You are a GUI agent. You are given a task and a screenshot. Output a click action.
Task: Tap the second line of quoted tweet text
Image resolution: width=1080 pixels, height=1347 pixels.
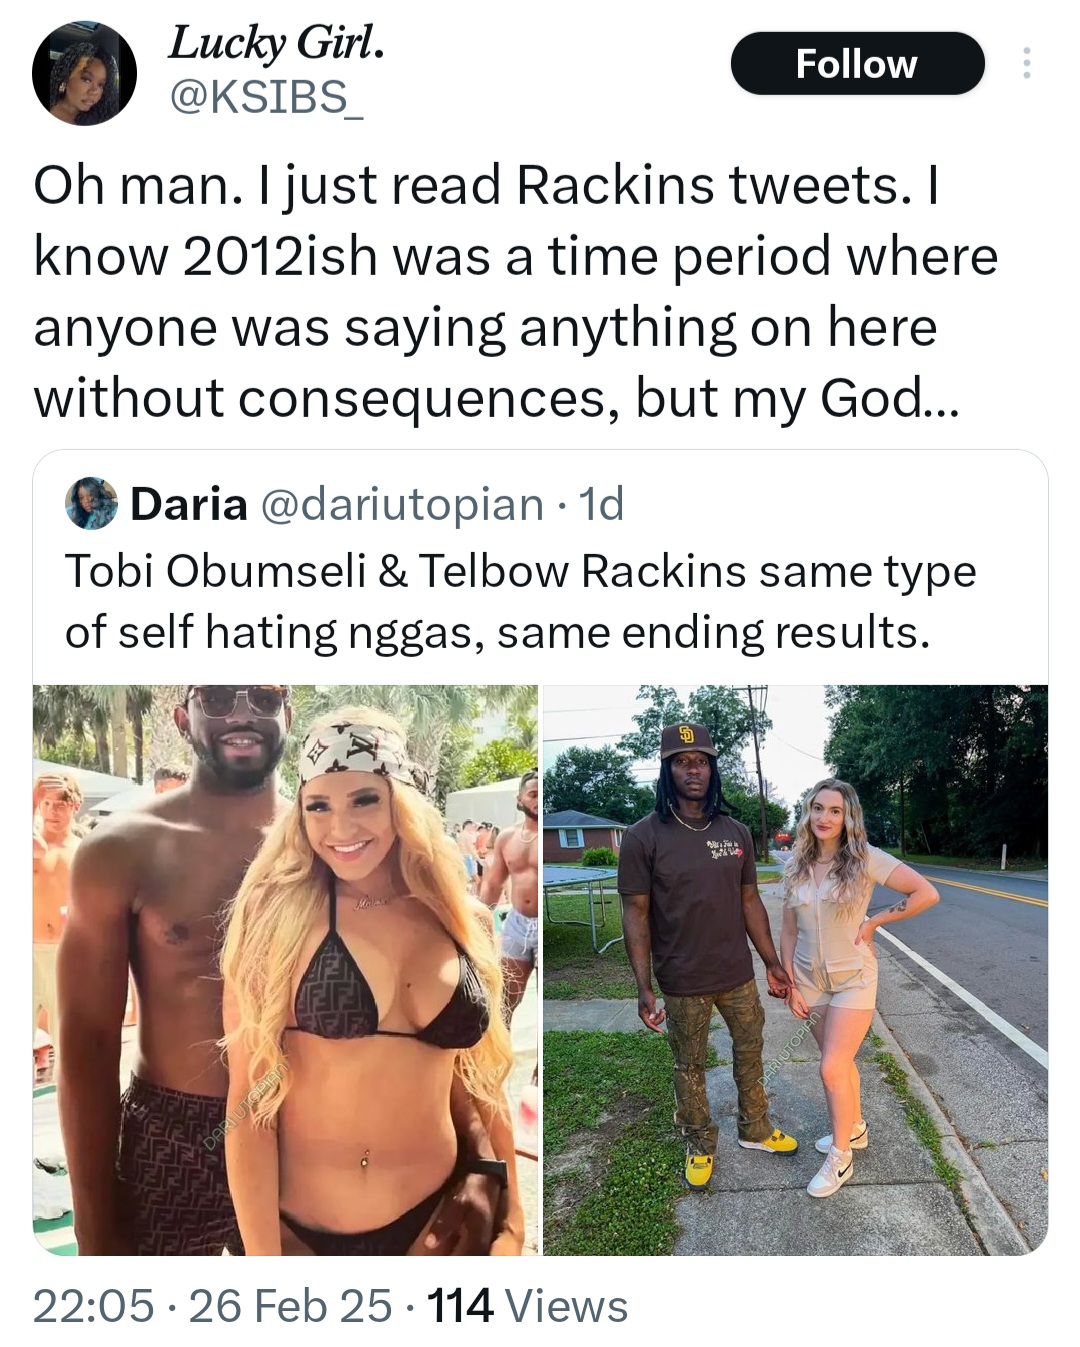tap(497, 633)
